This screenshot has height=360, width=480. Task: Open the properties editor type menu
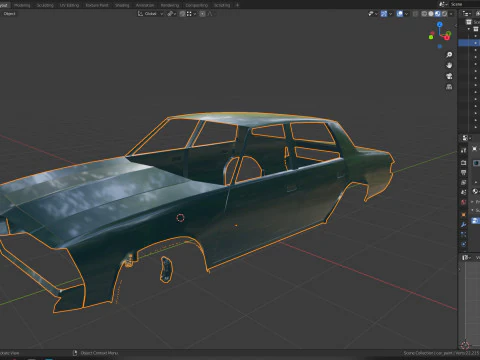[x=466, y=138]
